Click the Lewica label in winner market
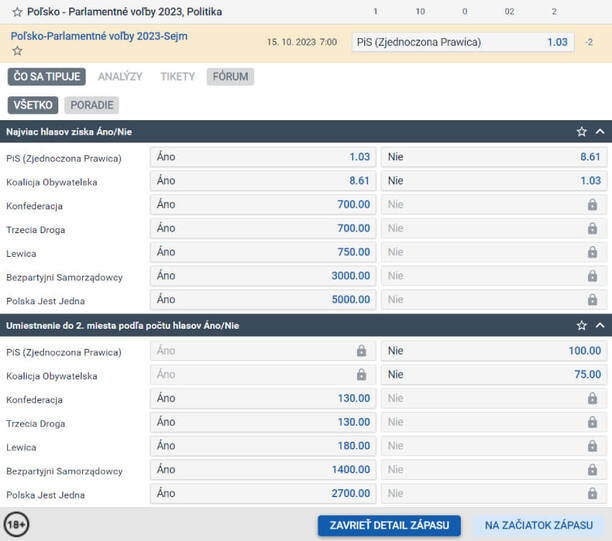 click(x=21, y=254)
